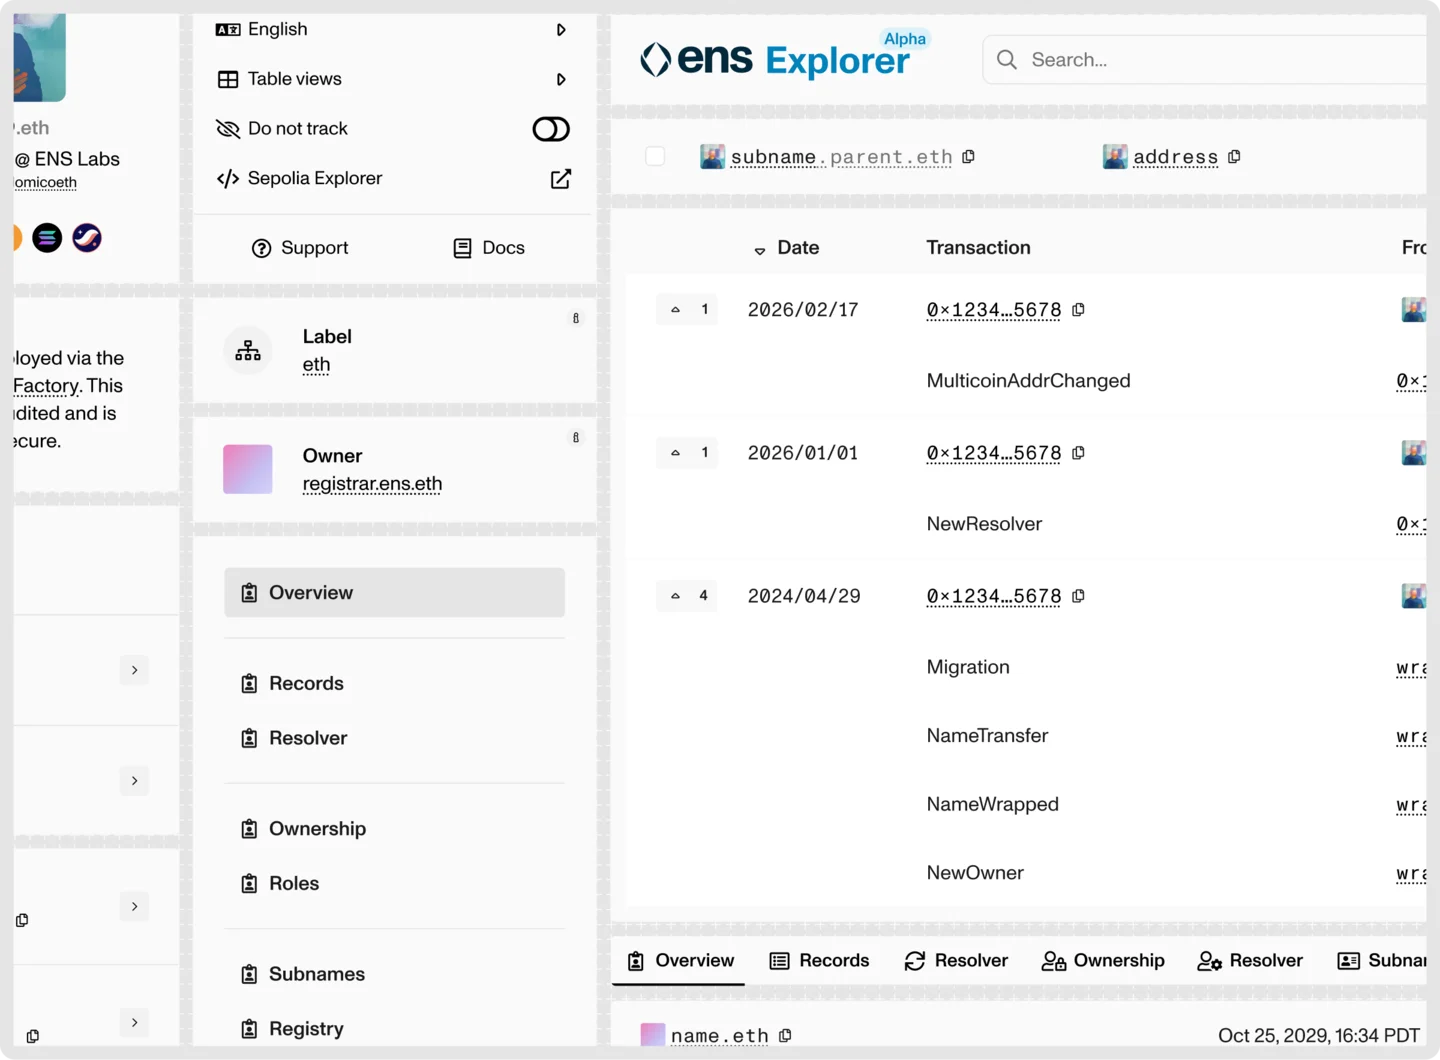This screenshot has width=1440, height=1060.
Task: Open Docs via the document icon
Action: click(461, 247)
